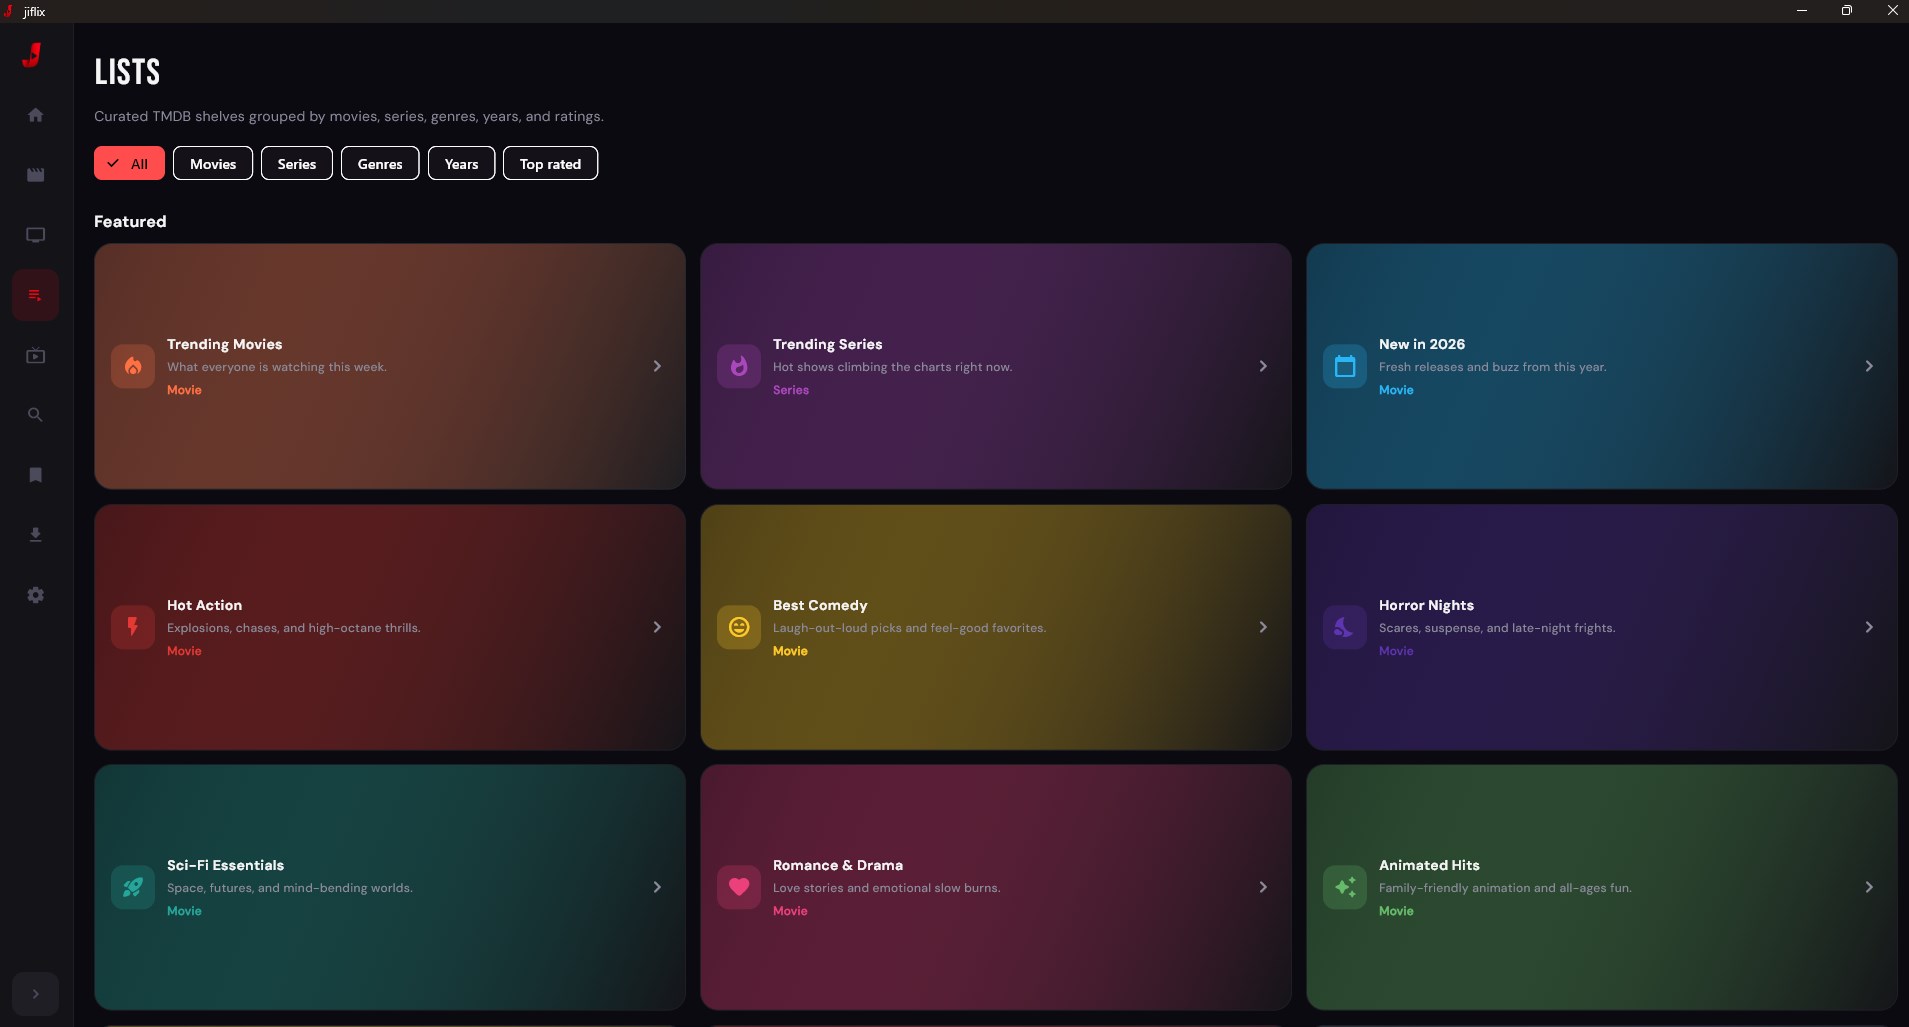Open the Live TV sidebar icon
Screen dimensions: 1909x1027
pos(36,355)
